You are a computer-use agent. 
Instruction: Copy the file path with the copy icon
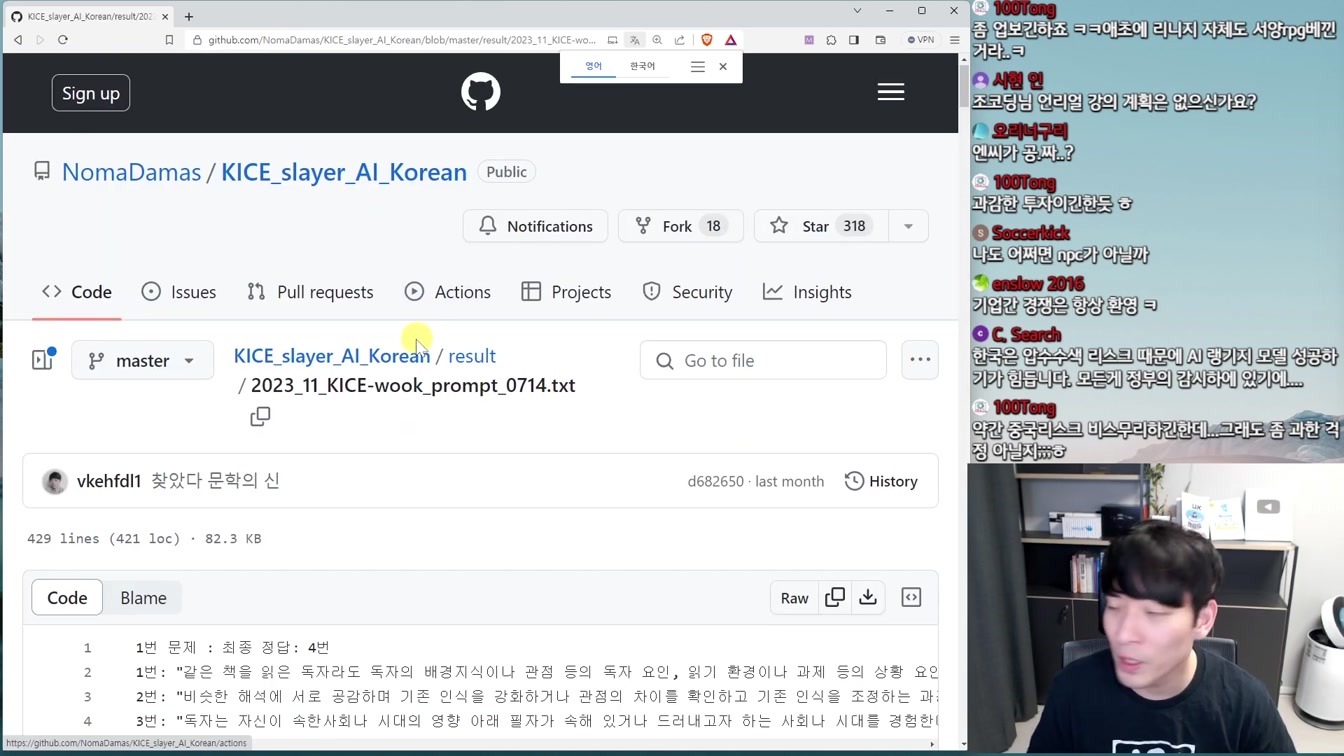coord(260,416)
